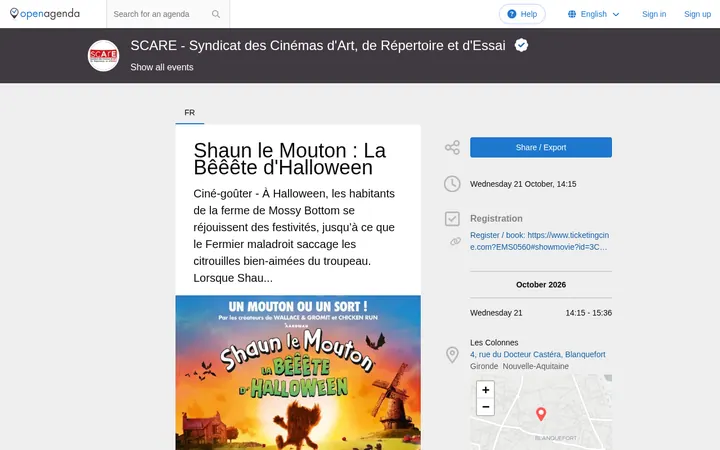Zoom in on the map
This screenshot has width=720, height=450.
[x=485, y=390]
